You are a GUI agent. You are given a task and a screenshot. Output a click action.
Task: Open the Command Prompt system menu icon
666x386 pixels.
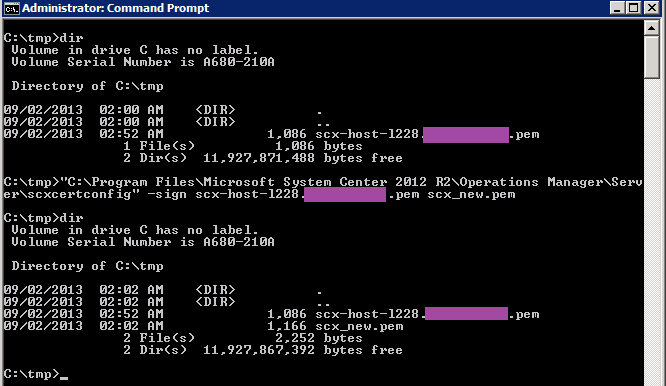coord(11,8)
